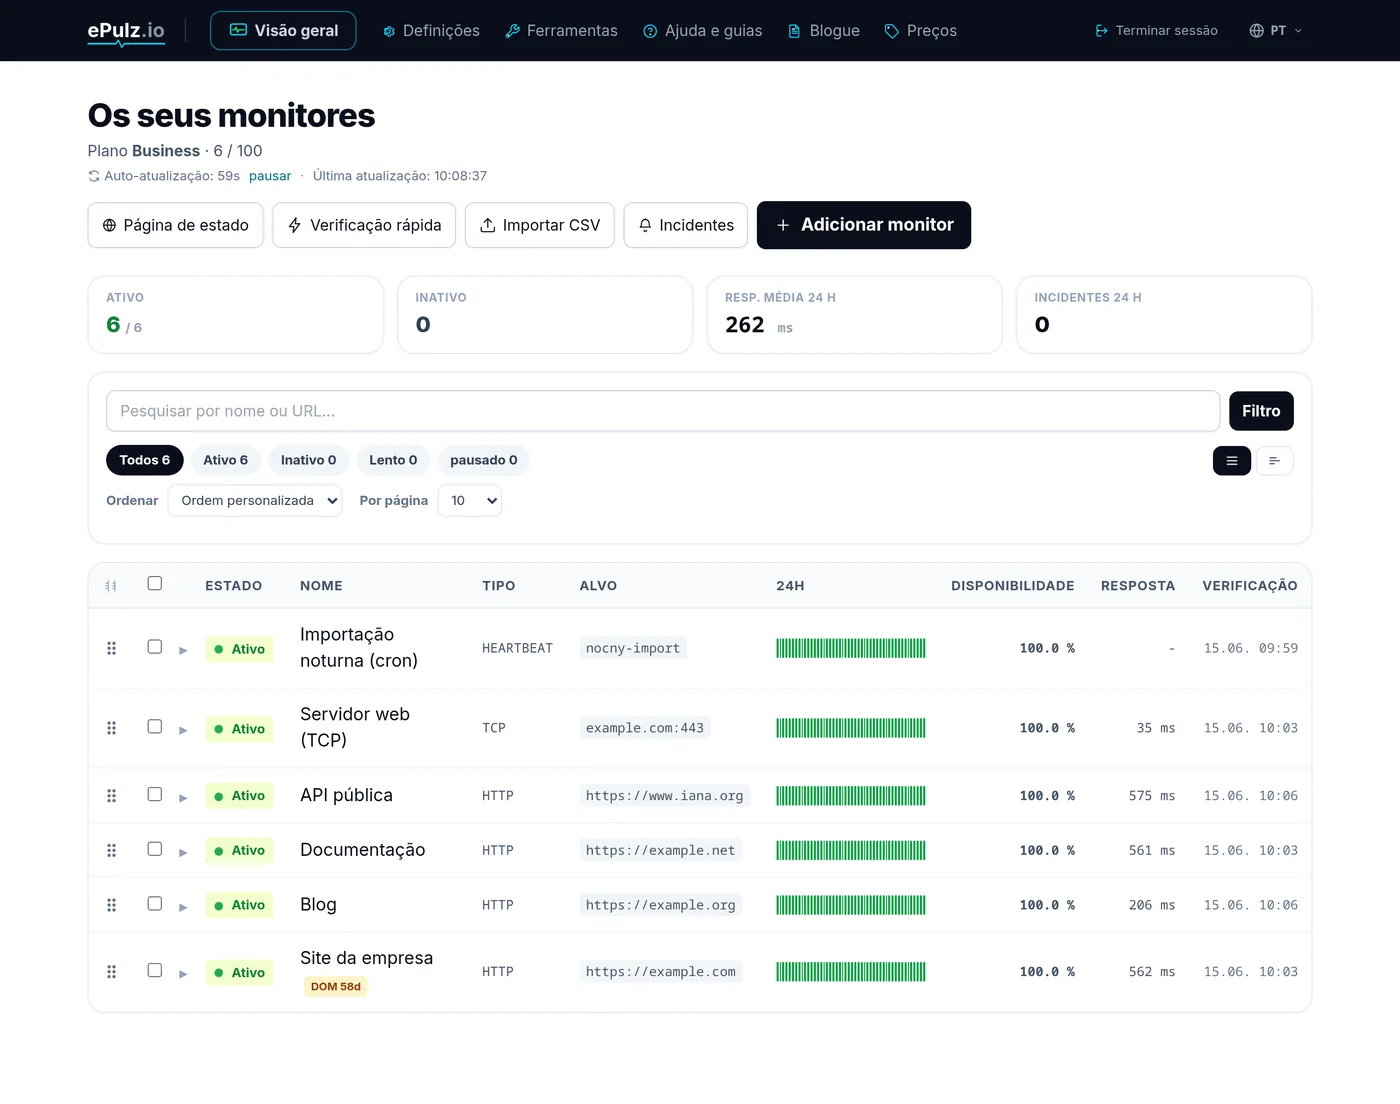The height and width of the screenshot is (1104, 1400).
Task: Click the nocny-import target value
Action: pyautogui.click(x=633, y=648)
